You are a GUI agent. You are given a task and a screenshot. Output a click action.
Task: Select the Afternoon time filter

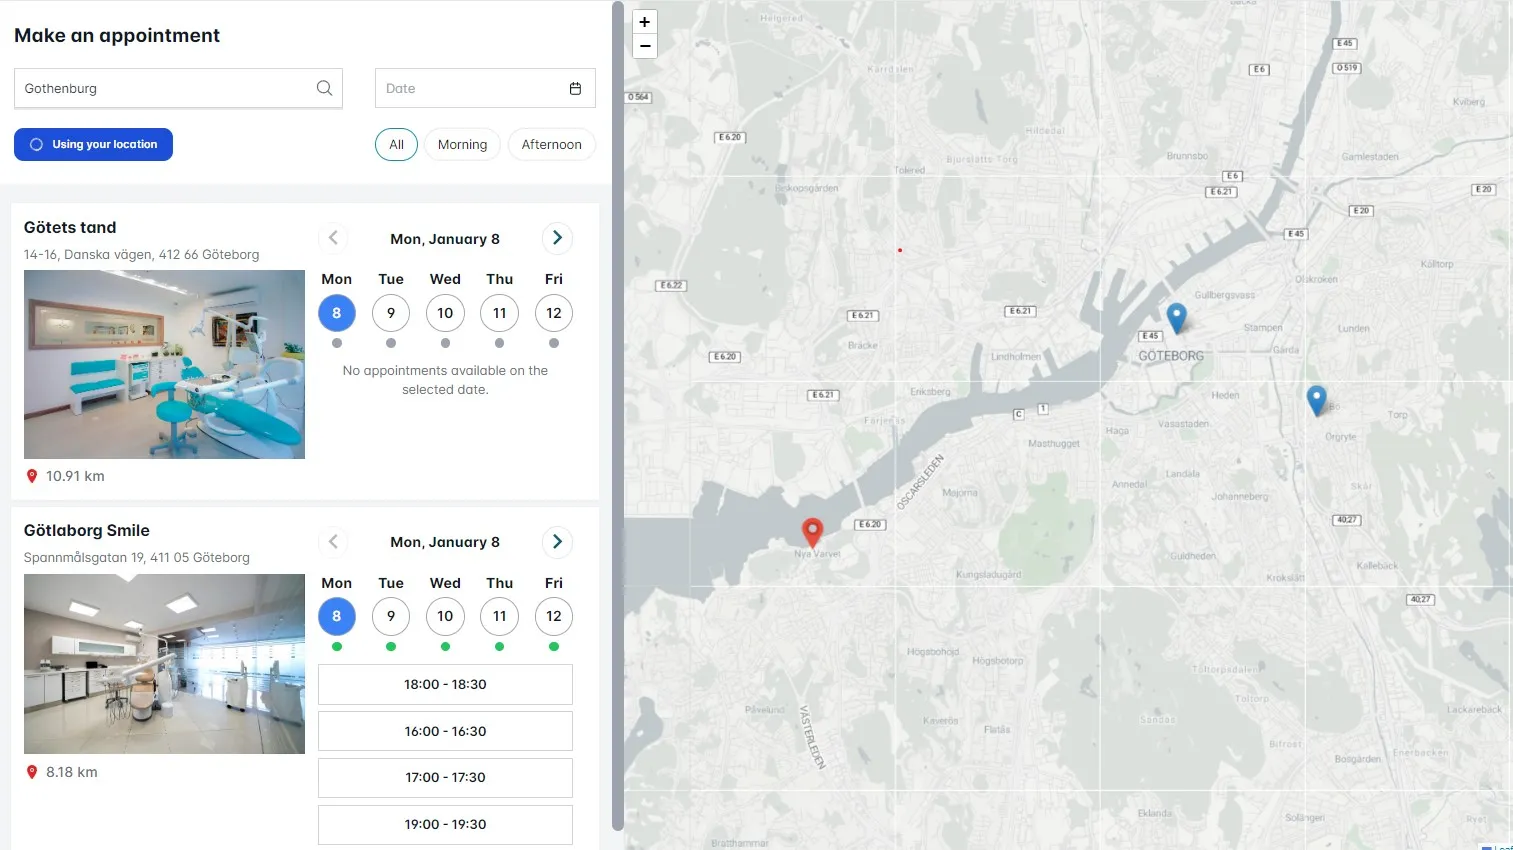[551, 144]
